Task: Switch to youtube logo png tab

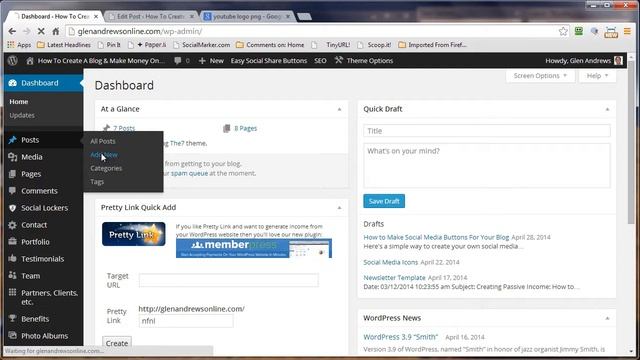Action: pyautogui.click(x=247, y=16)
